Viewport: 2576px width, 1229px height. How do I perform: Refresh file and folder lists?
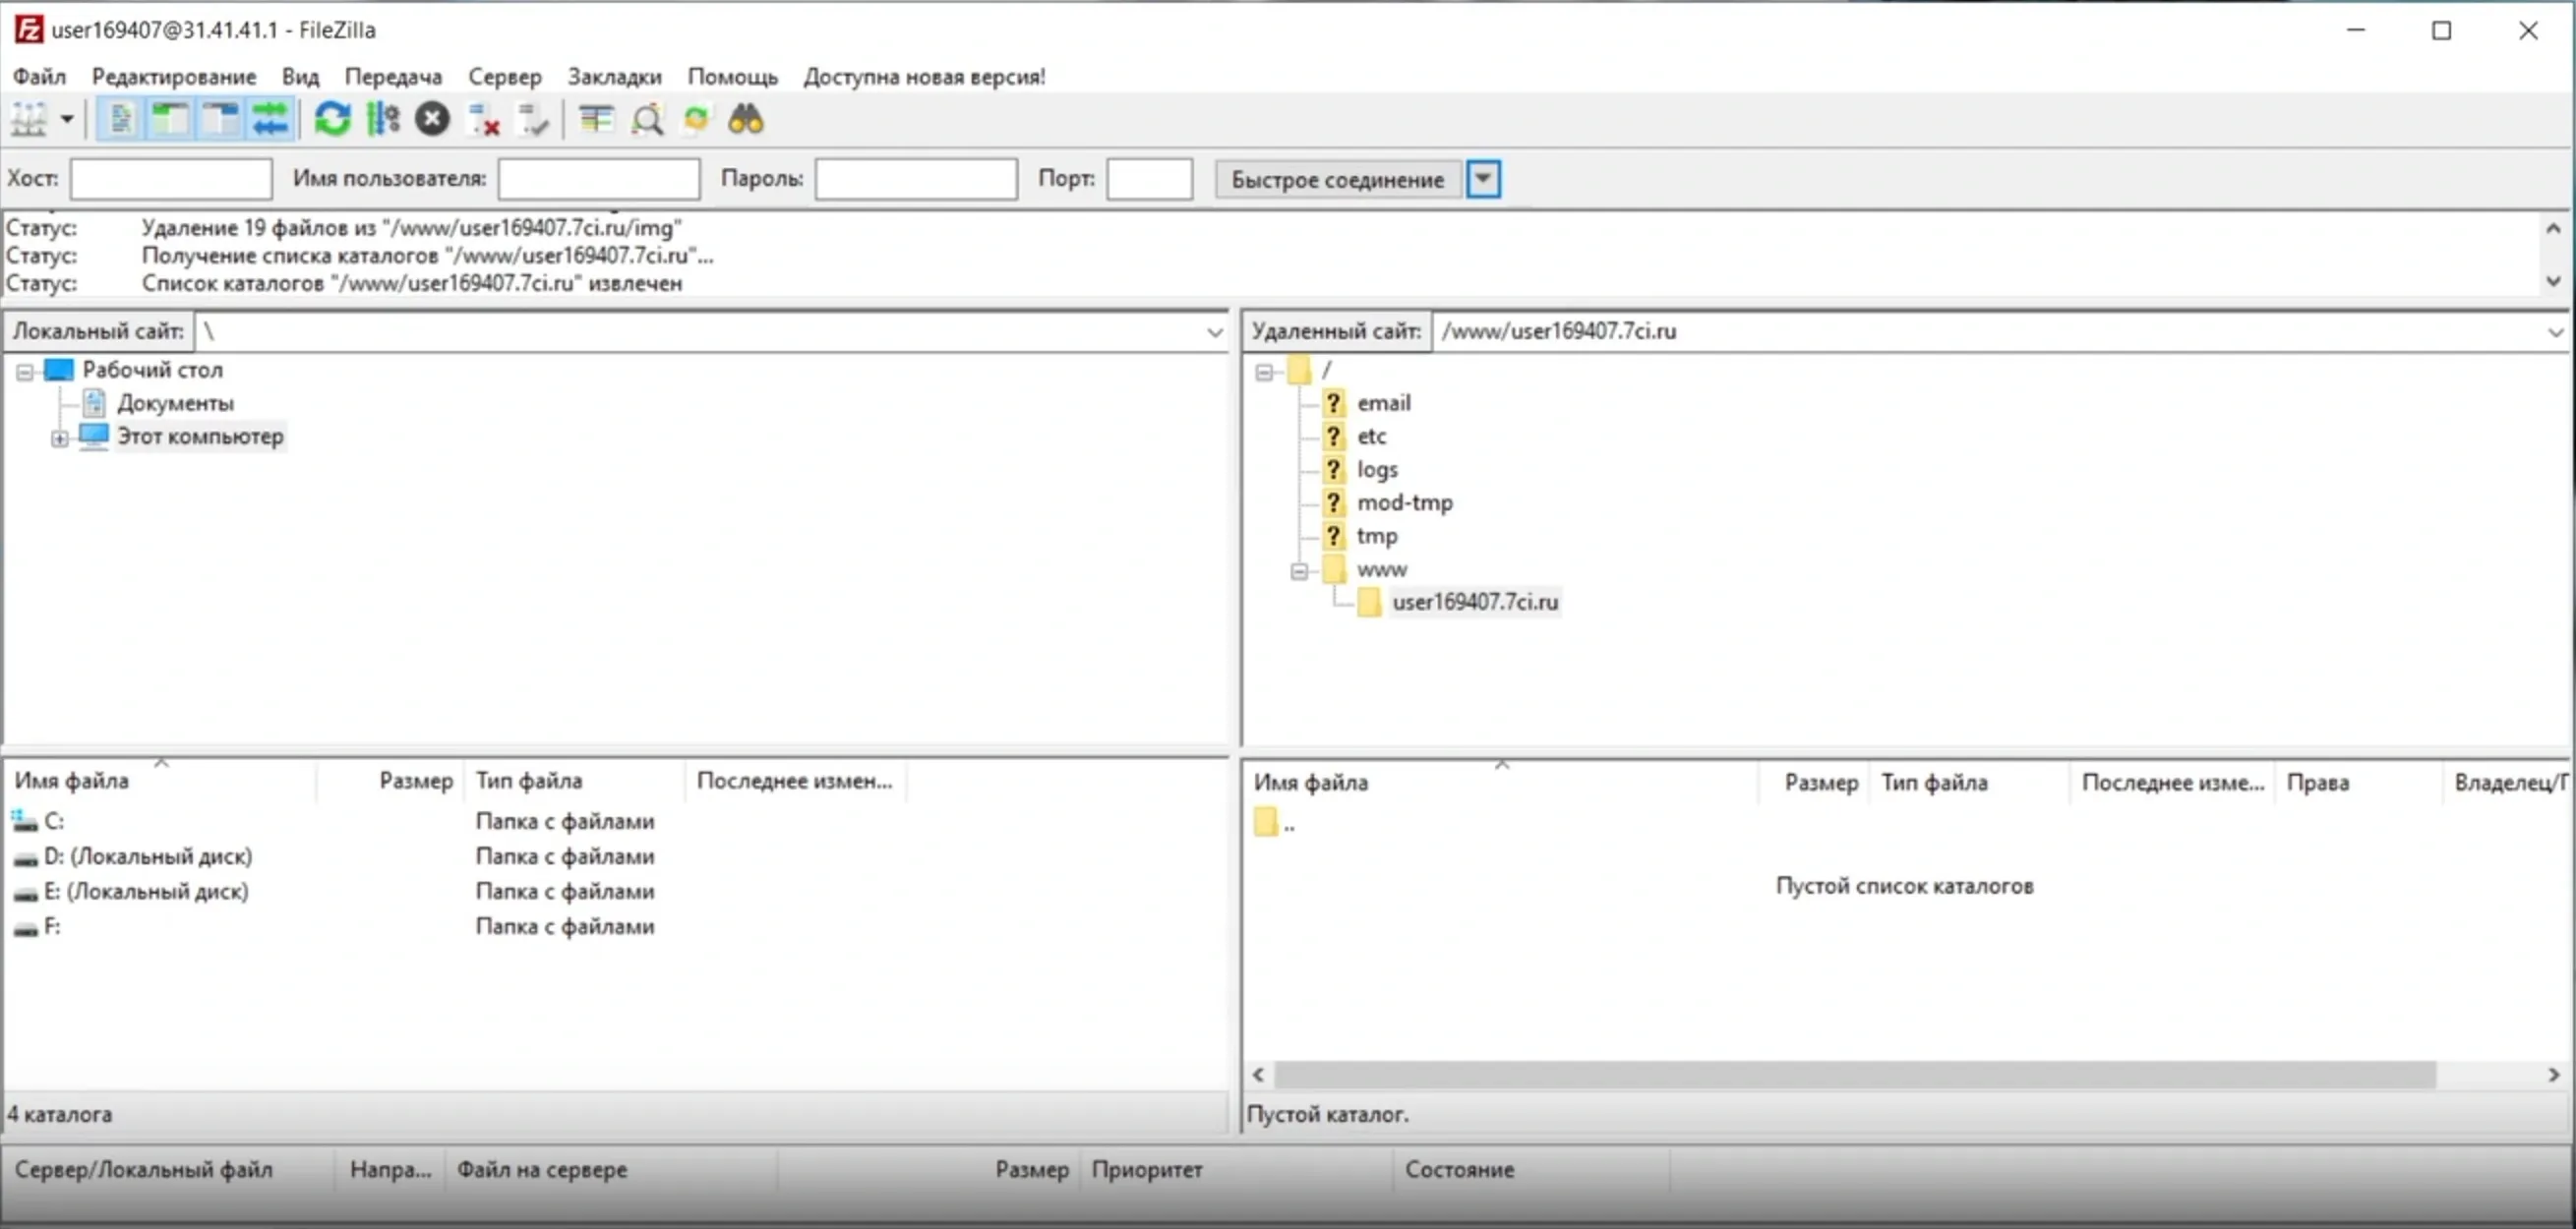point(332,120)
